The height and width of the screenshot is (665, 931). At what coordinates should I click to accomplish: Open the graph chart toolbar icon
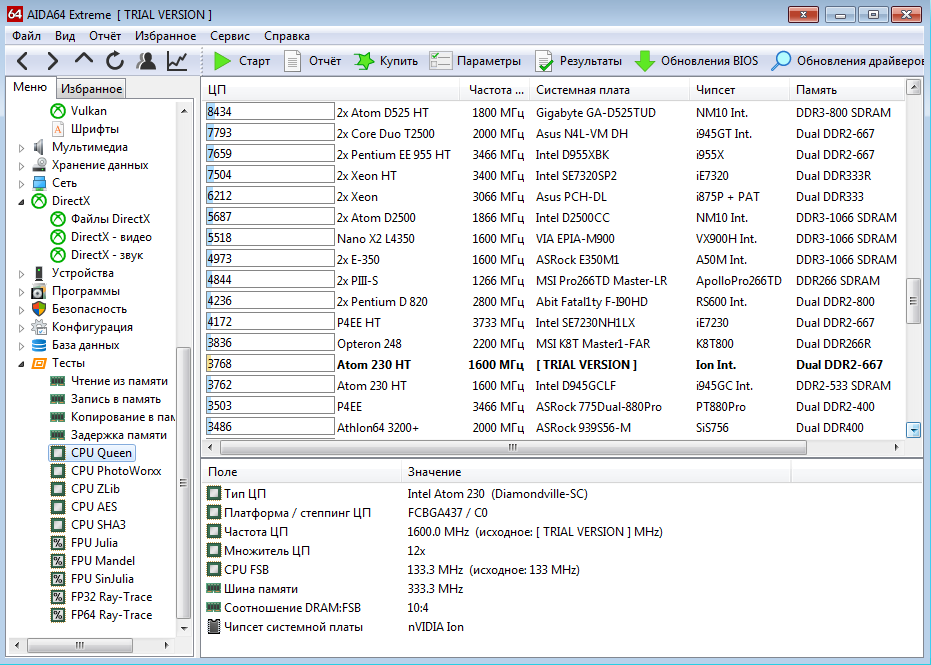[177, 61]
